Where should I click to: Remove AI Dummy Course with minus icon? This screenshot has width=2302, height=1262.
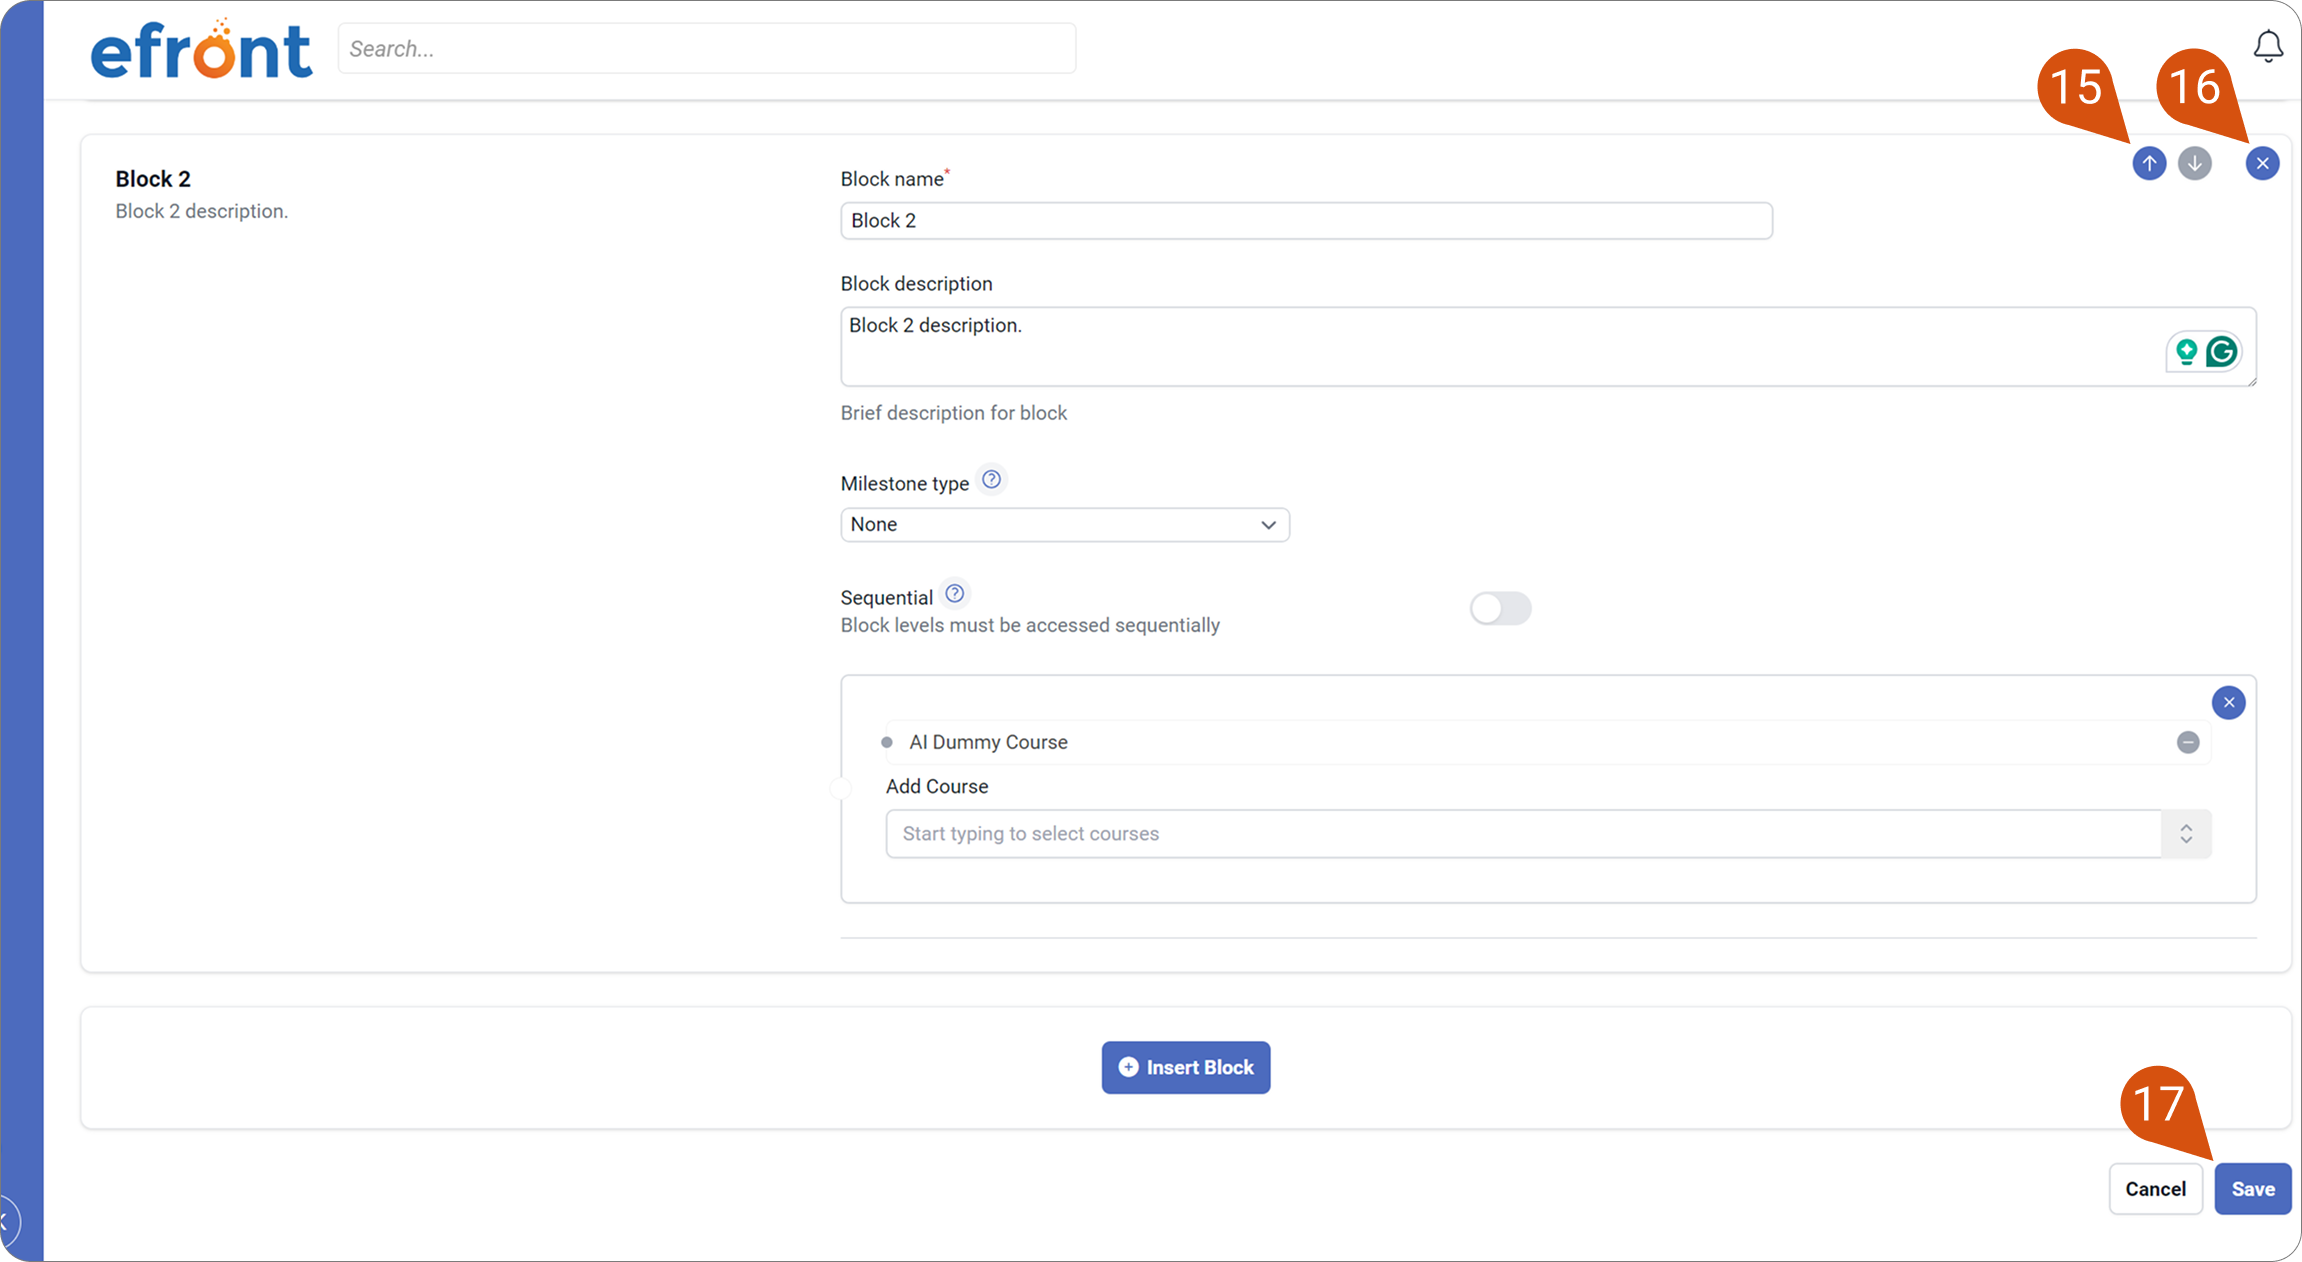click(x=2188, y=742)
